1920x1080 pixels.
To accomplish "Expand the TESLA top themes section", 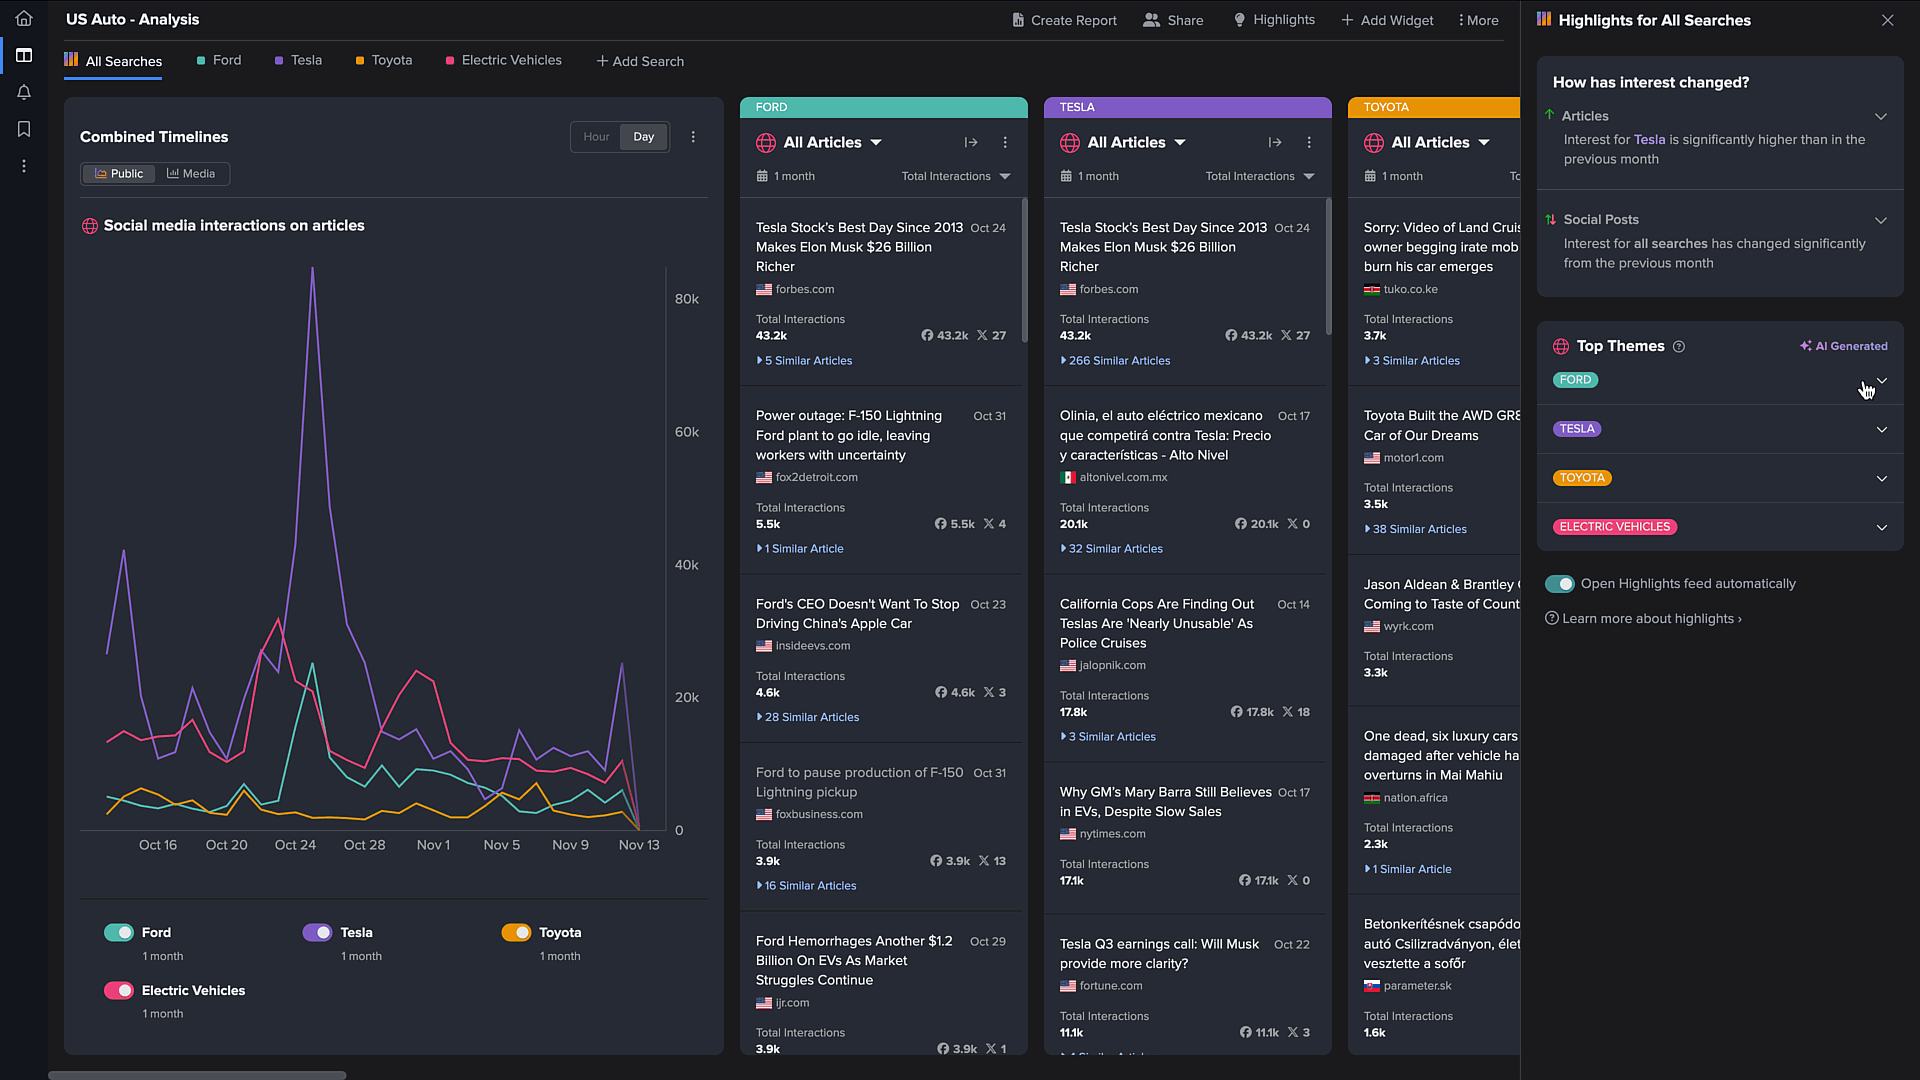I will pos(1881,429).
